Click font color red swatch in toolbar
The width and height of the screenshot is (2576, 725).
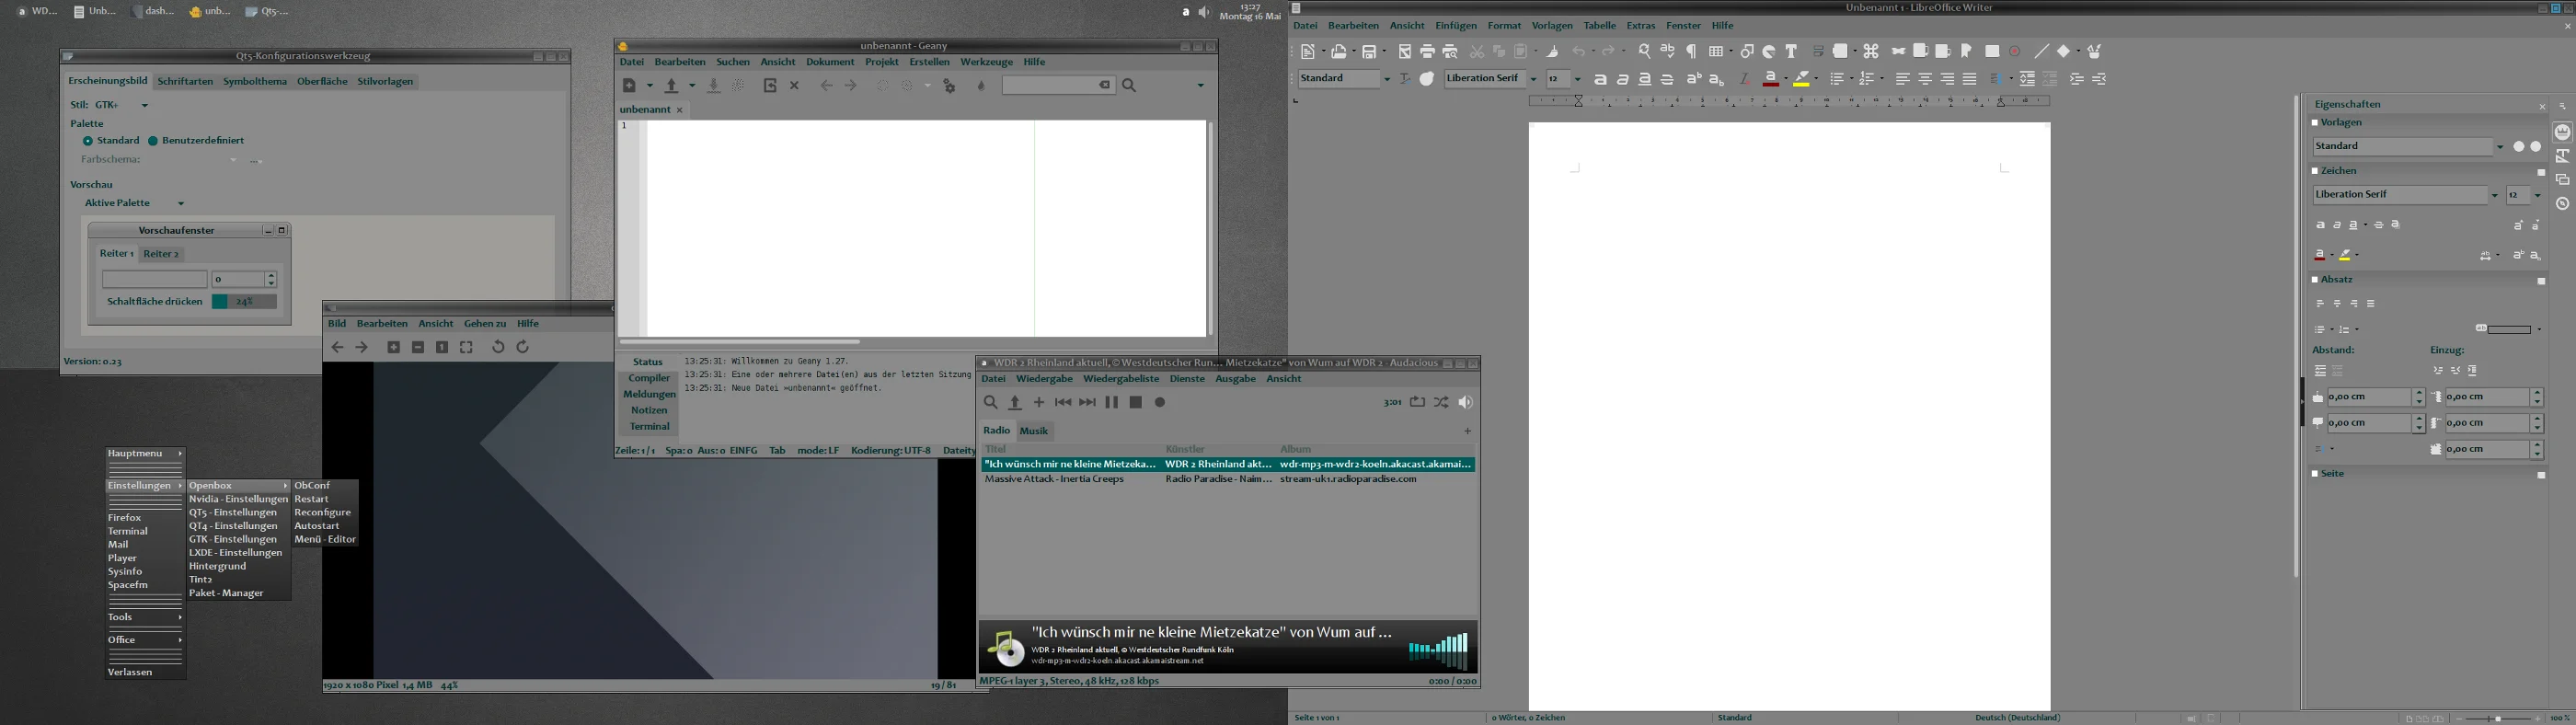pyautogui.click(x=1770, y=79)
